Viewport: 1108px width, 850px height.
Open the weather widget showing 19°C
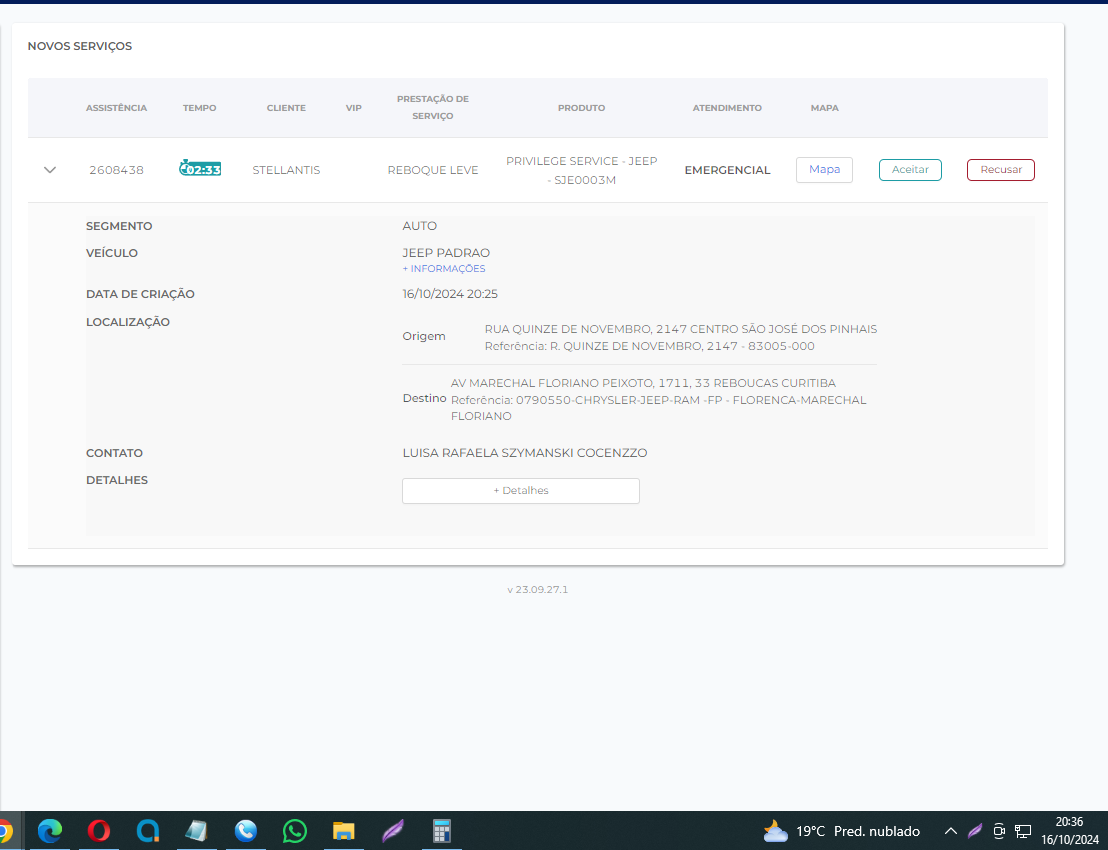[841, 831]
